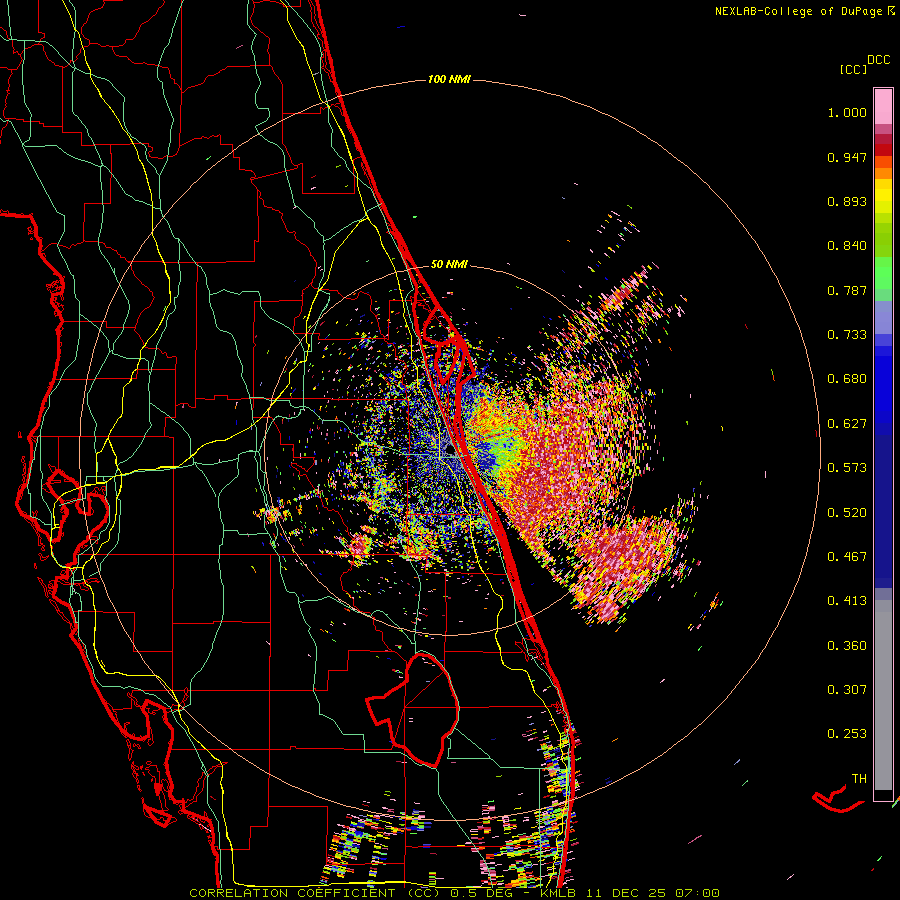
Task: Click the product title caption at bottom
Action: coord(454,893)
